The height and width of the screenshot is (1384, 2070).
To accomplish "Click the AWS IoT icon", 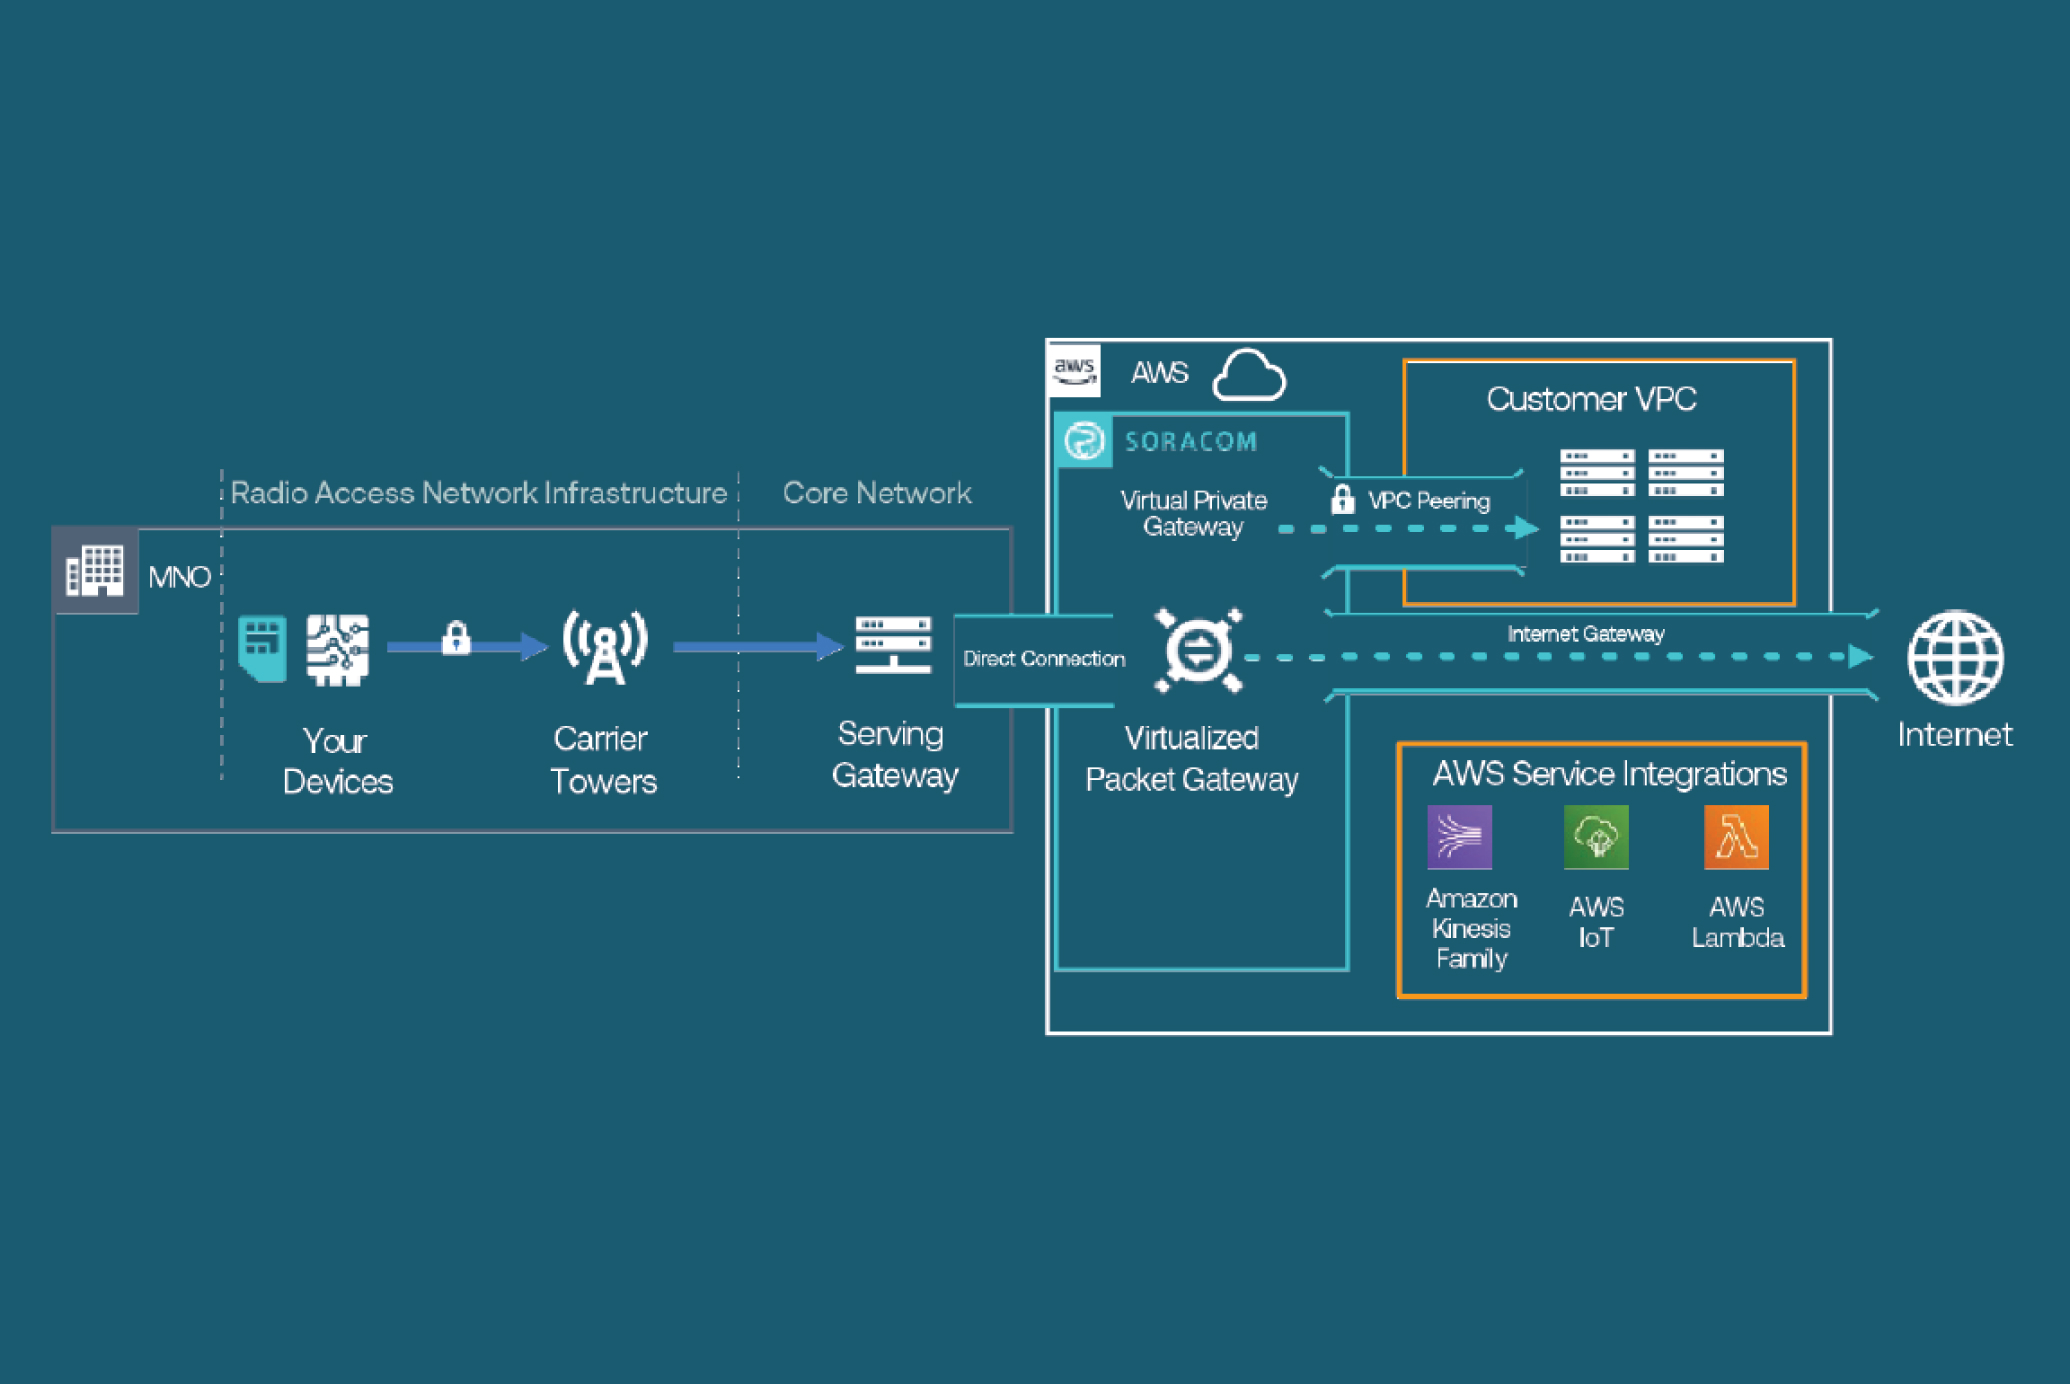I will [x=1597, y=838].
